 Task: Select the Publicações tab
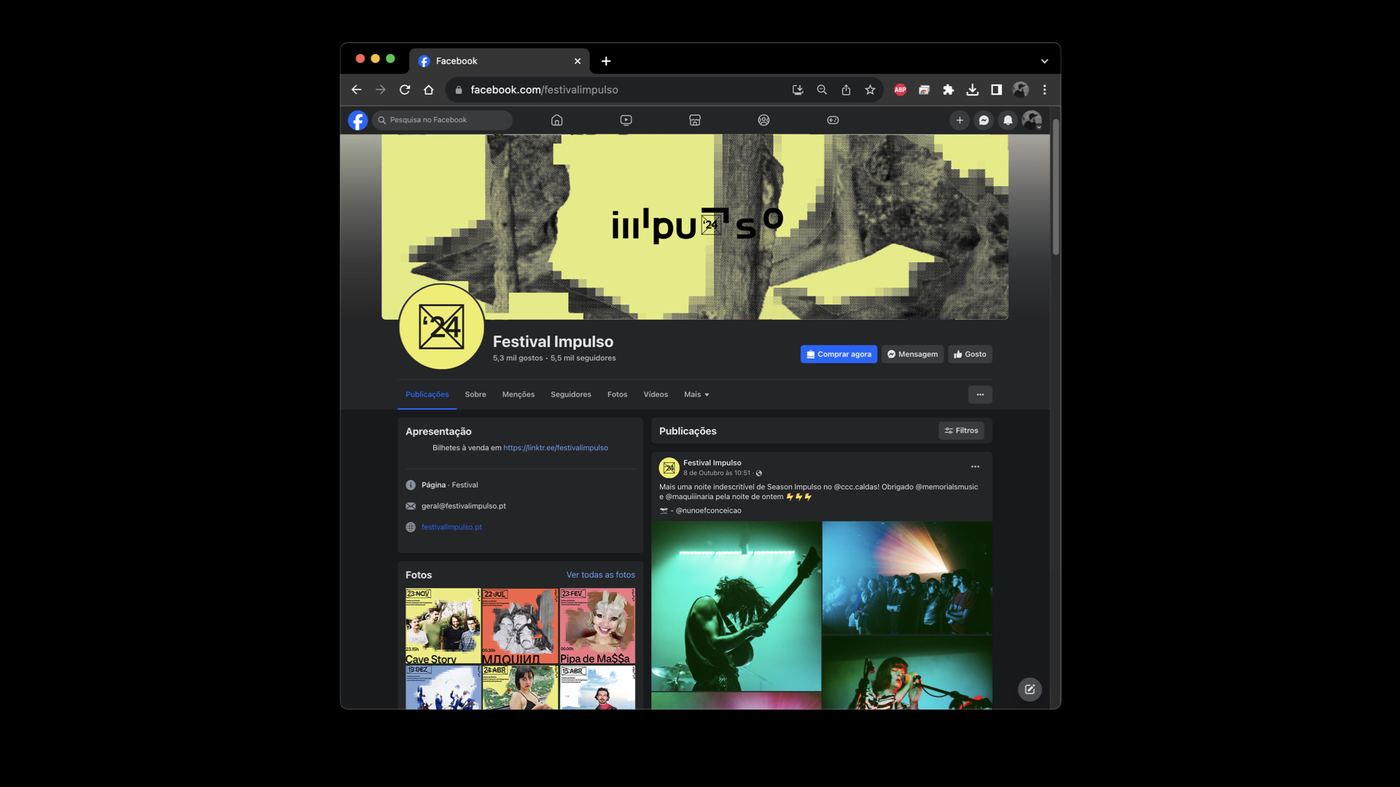pyautogui.click(x=427, y=395)
